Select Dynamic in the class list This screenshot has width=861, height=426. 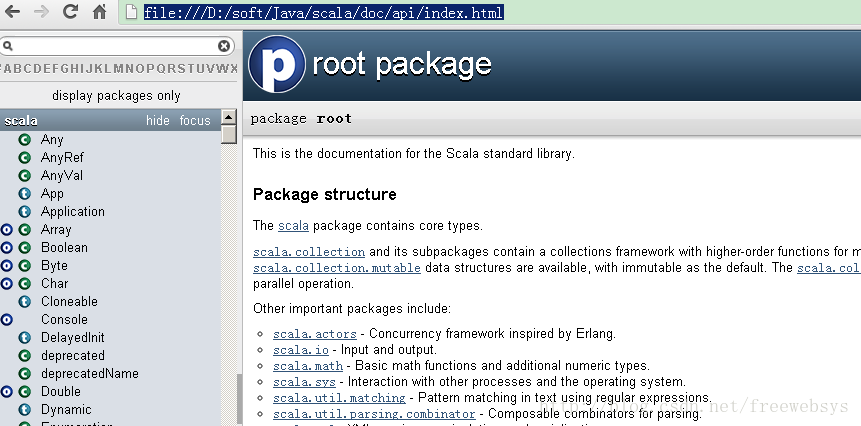point(66,410)
